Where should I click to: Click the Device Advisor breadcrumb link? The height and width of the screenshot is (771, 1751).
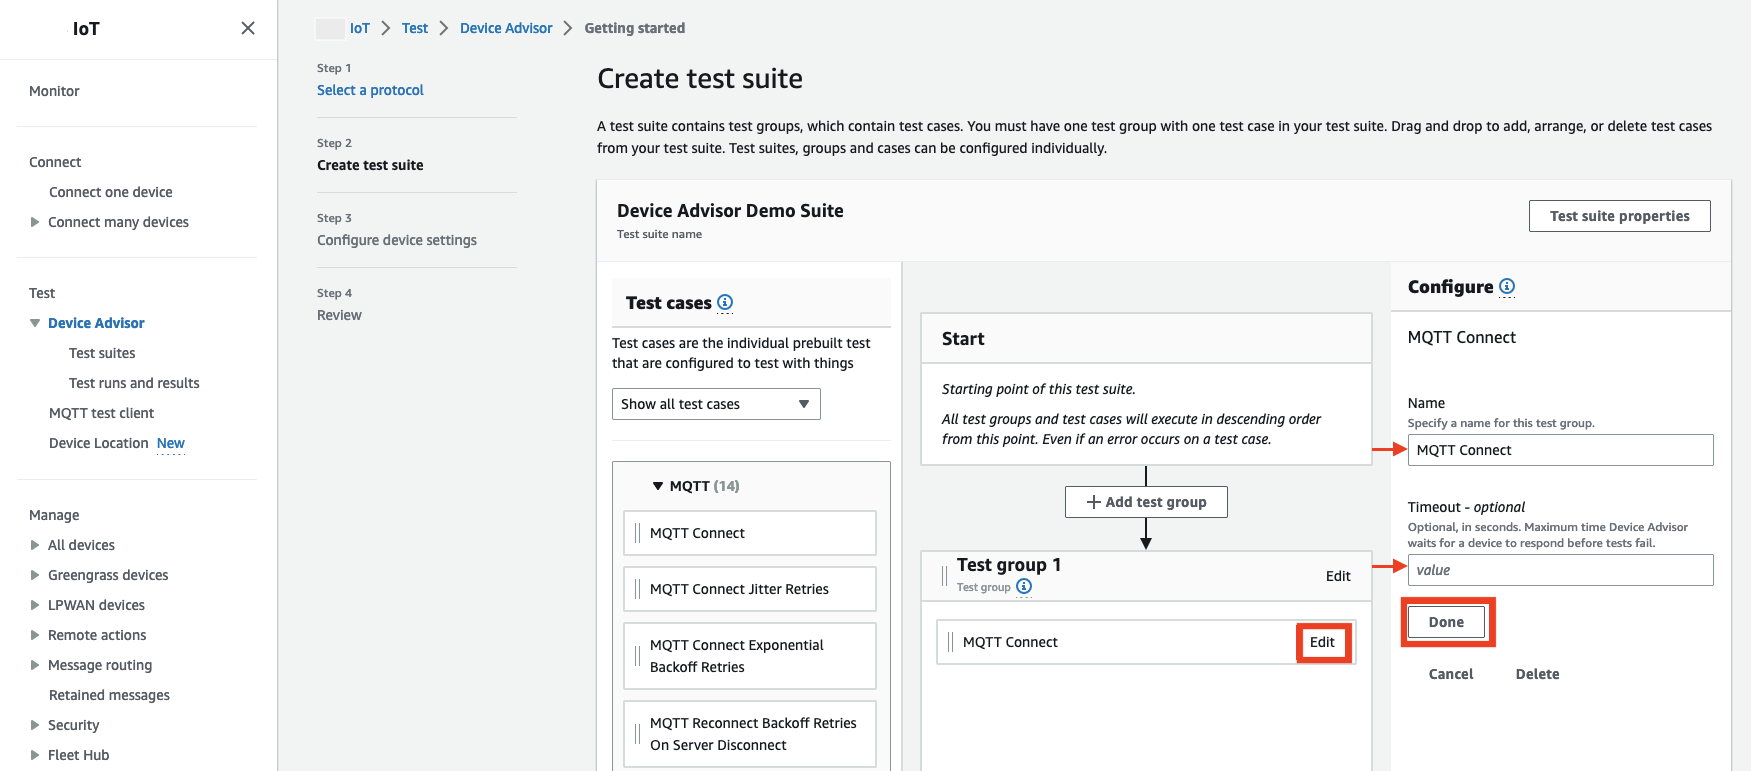click(506, 28)
